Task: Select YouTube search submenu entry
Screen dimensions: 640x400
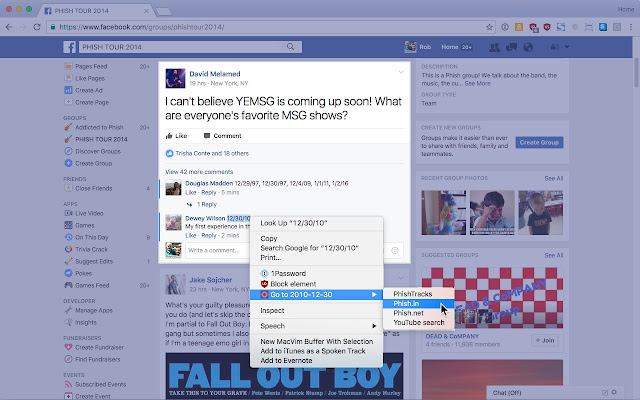Action: tap(418, 322)
